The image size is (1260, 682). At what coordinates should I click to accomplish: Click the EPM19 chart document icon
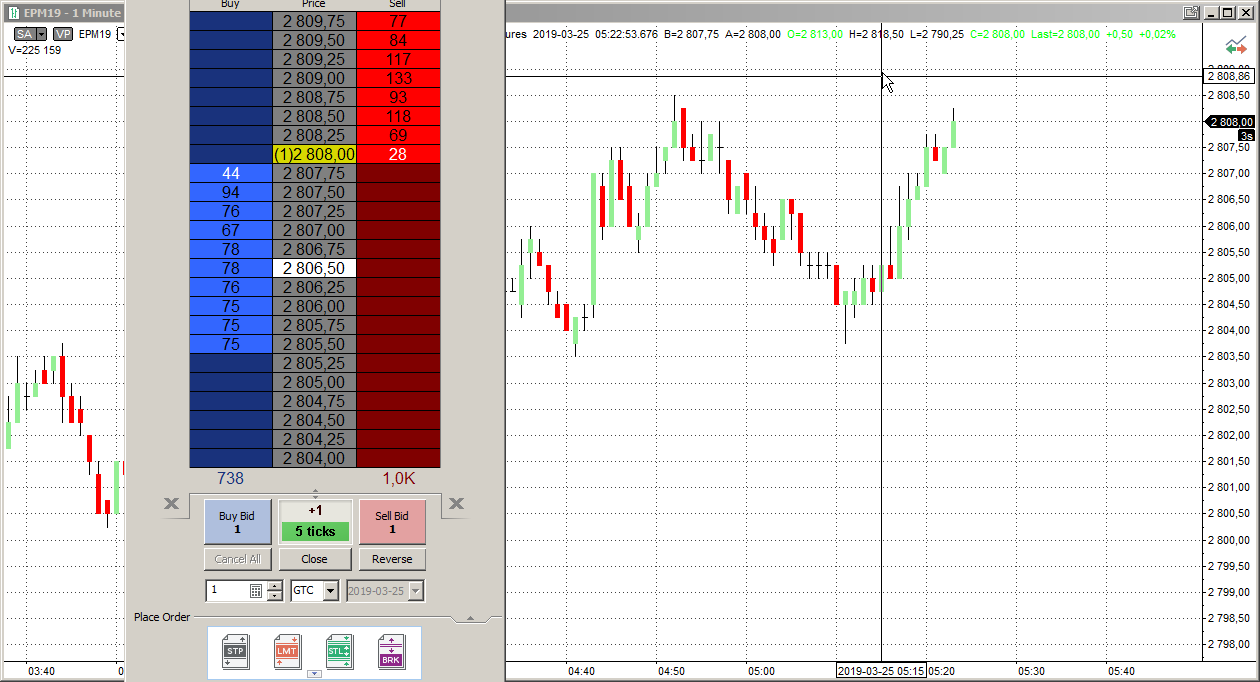point(13,13)
